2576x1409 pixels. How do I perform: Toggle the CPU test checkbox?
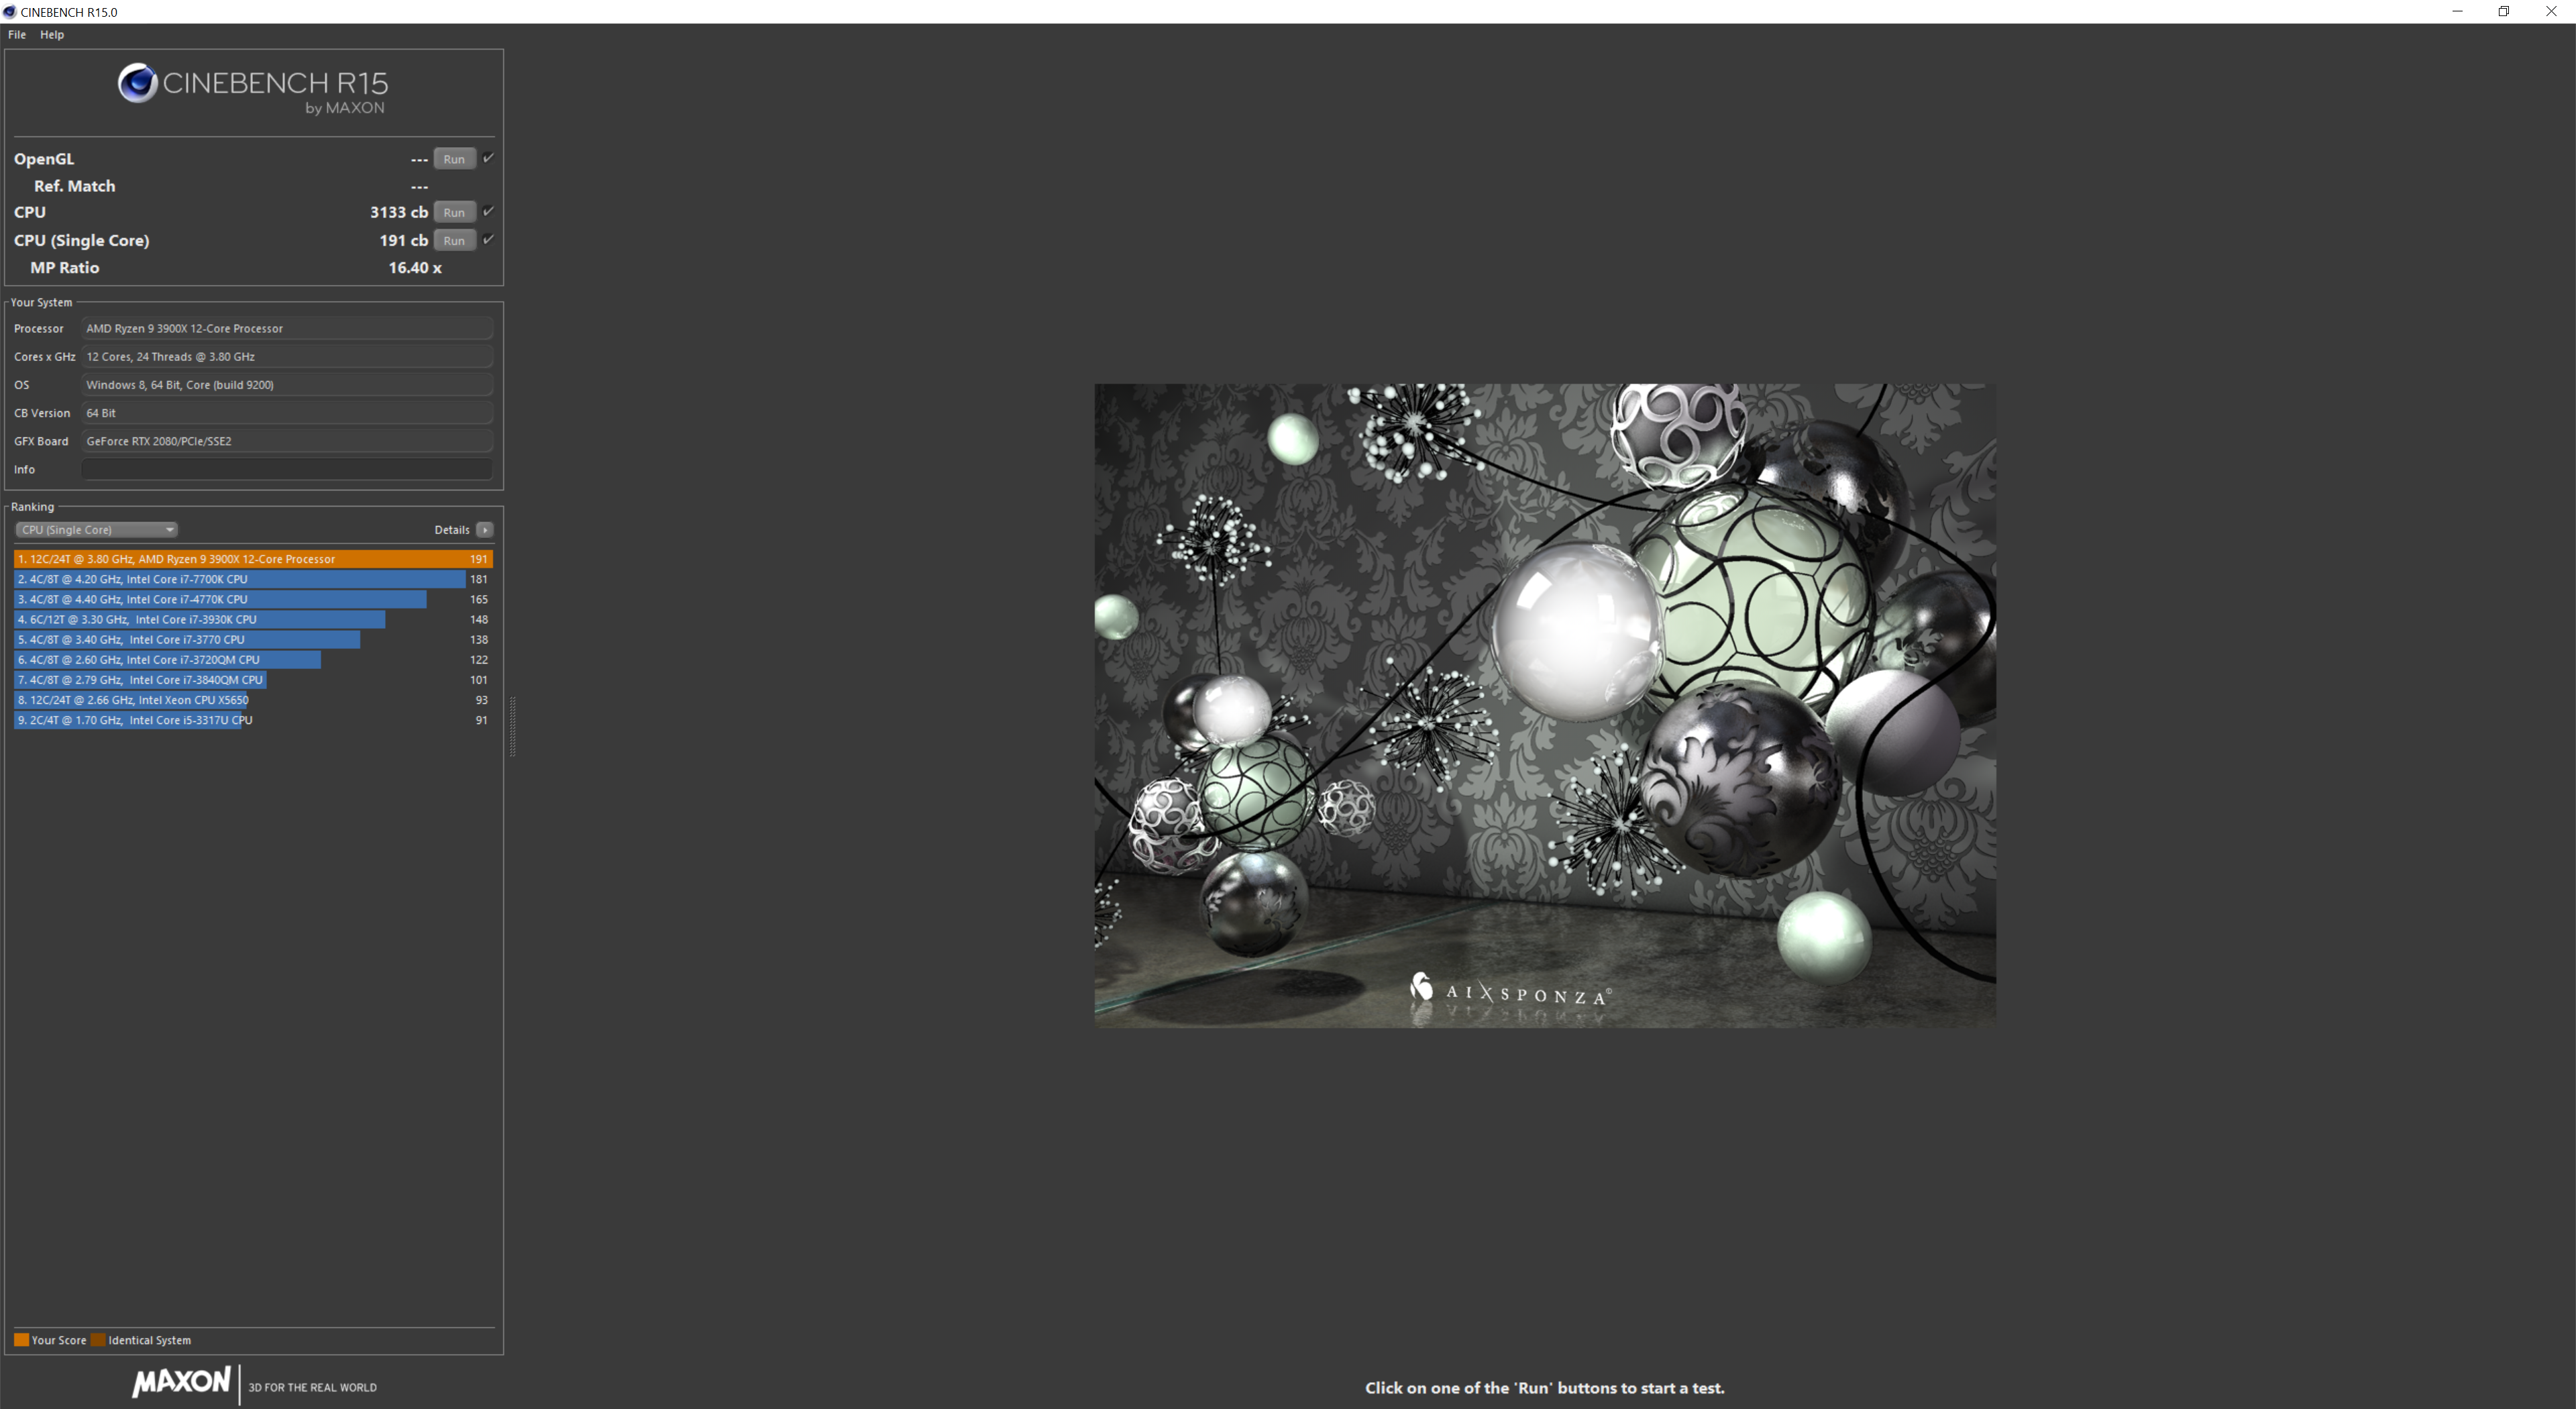click(488, 211)
